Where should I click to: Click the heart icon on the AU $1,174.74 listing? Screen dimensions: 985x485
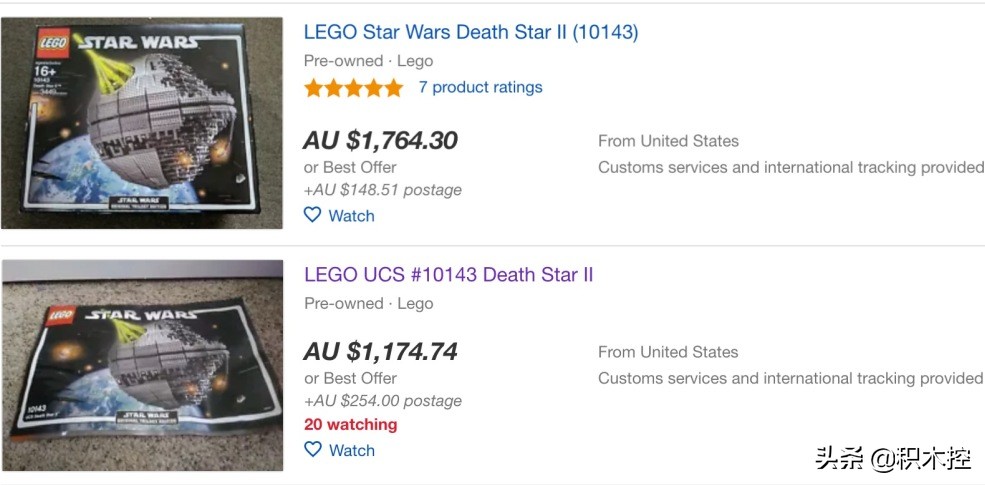[313, 450]
